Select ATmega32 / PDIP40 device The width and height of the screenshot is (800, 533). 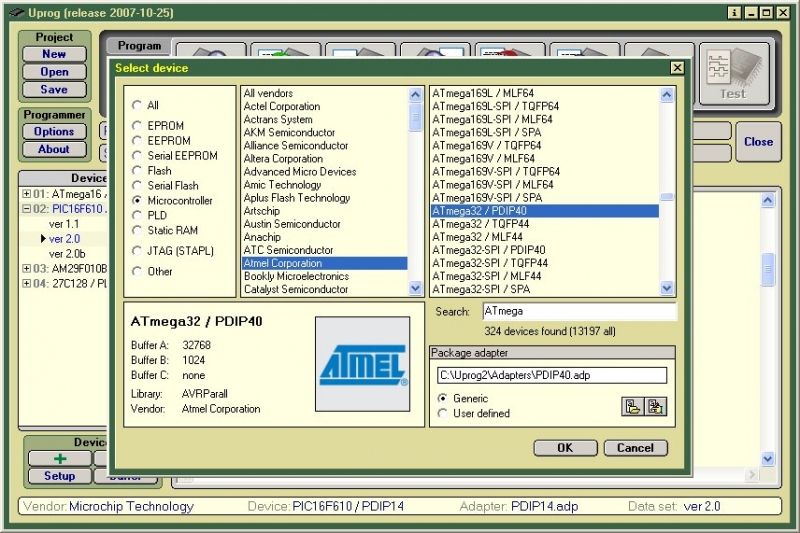tap(545, 211)
